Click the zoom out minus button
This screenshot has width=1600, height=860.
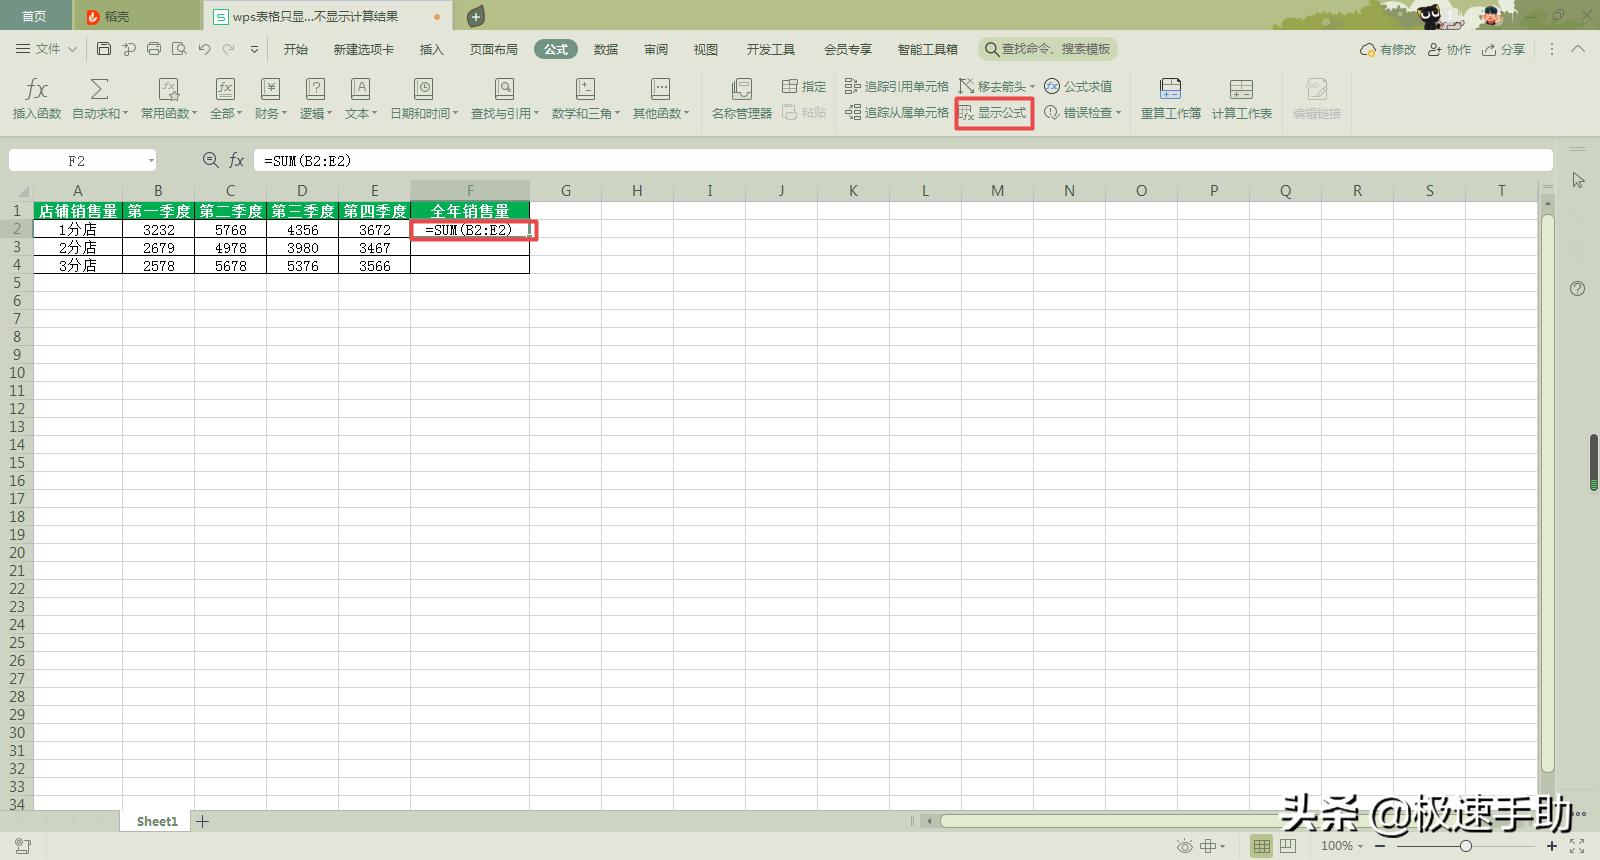(x=1380, y=846)
